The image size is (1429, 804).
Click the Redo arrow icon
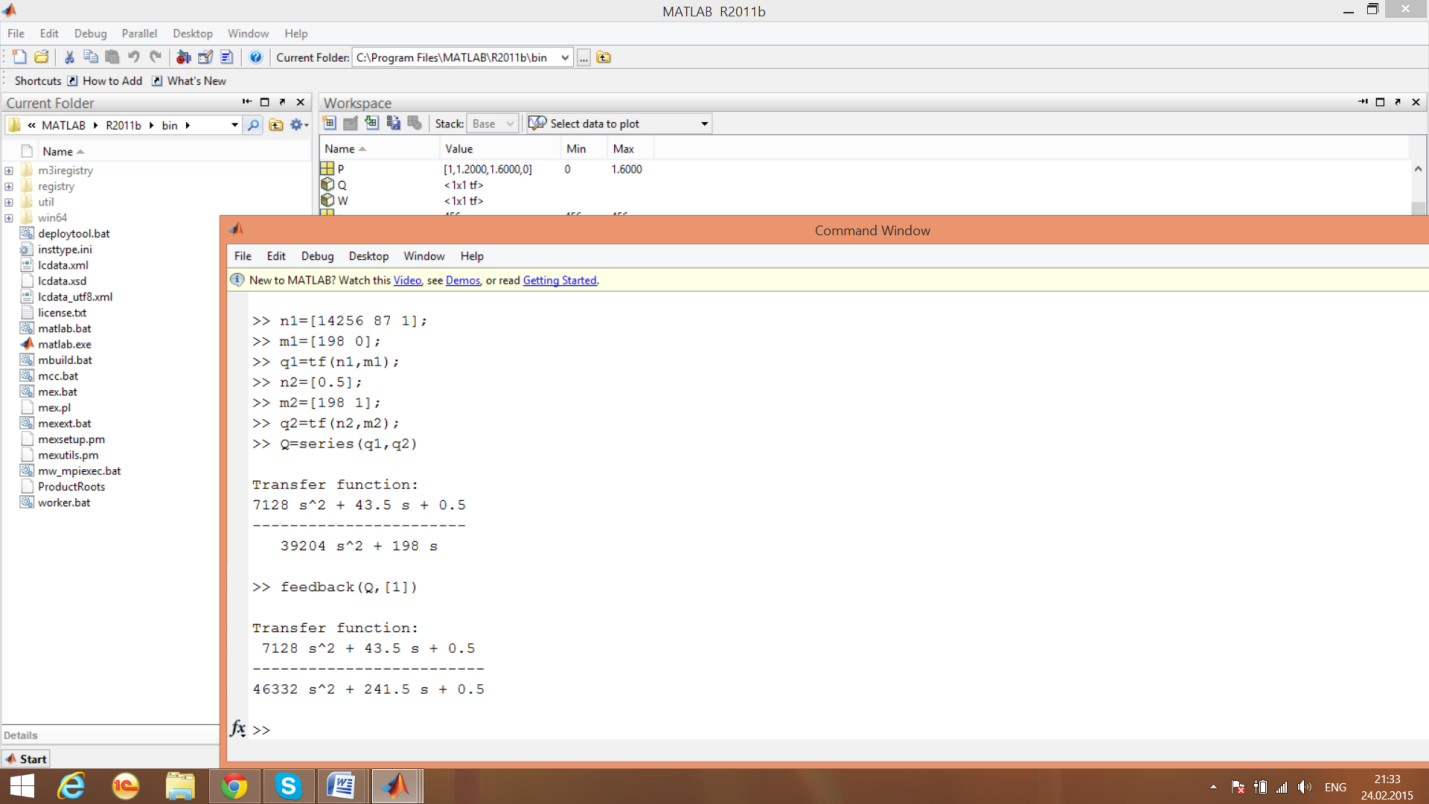tap(155, 57)
